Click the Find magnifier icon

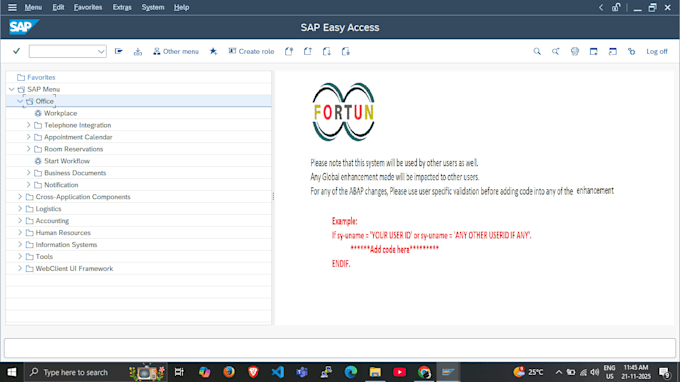tap(537, 51)
